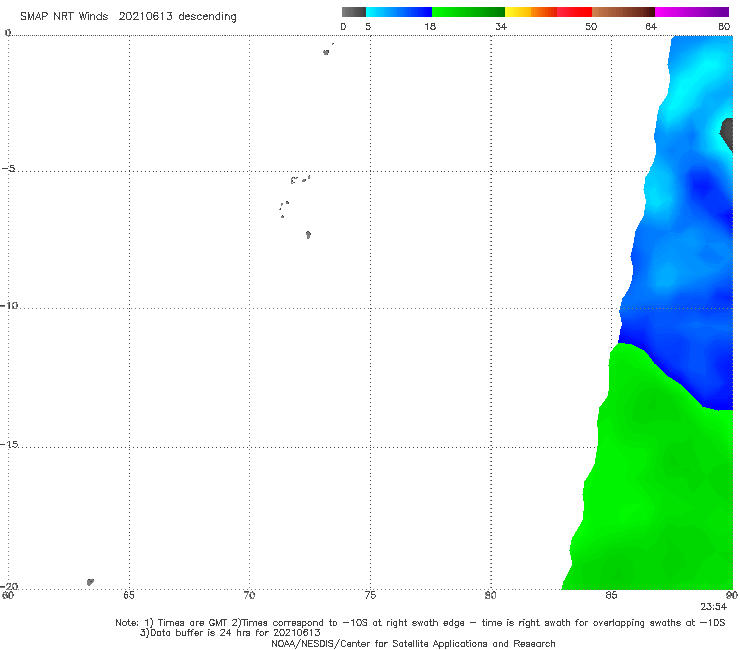Select the gray 0-5 color bar segment
This screenshot has width=740, height=650.
coord(354,12)
